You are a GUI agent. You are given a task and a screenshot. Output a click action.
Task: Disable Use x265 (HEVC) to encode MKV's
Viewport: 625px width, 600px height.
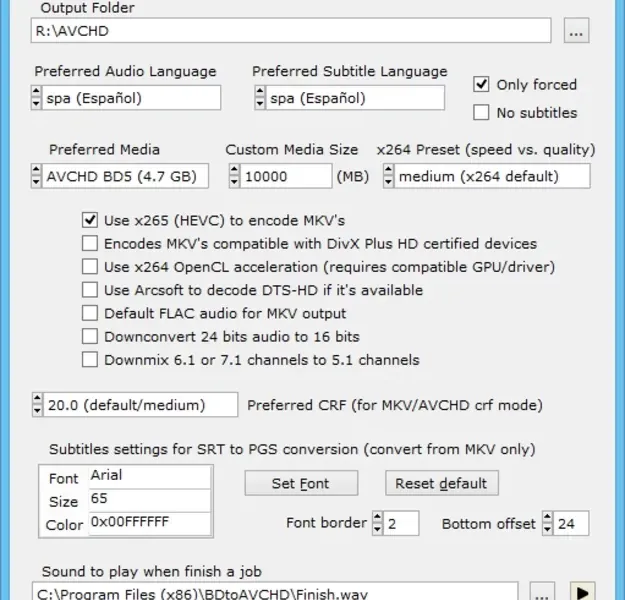click(90, 220)
